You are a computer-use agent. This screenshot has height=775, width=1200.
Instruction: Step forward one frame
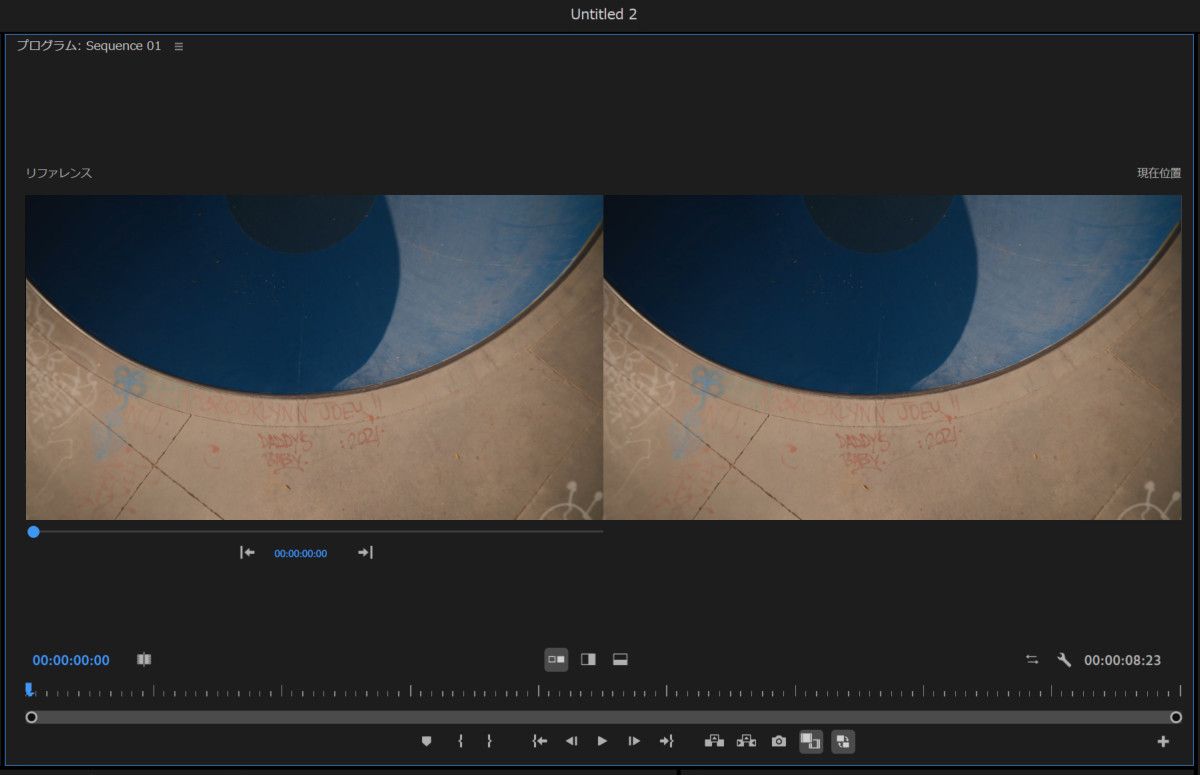pos(633,741)
